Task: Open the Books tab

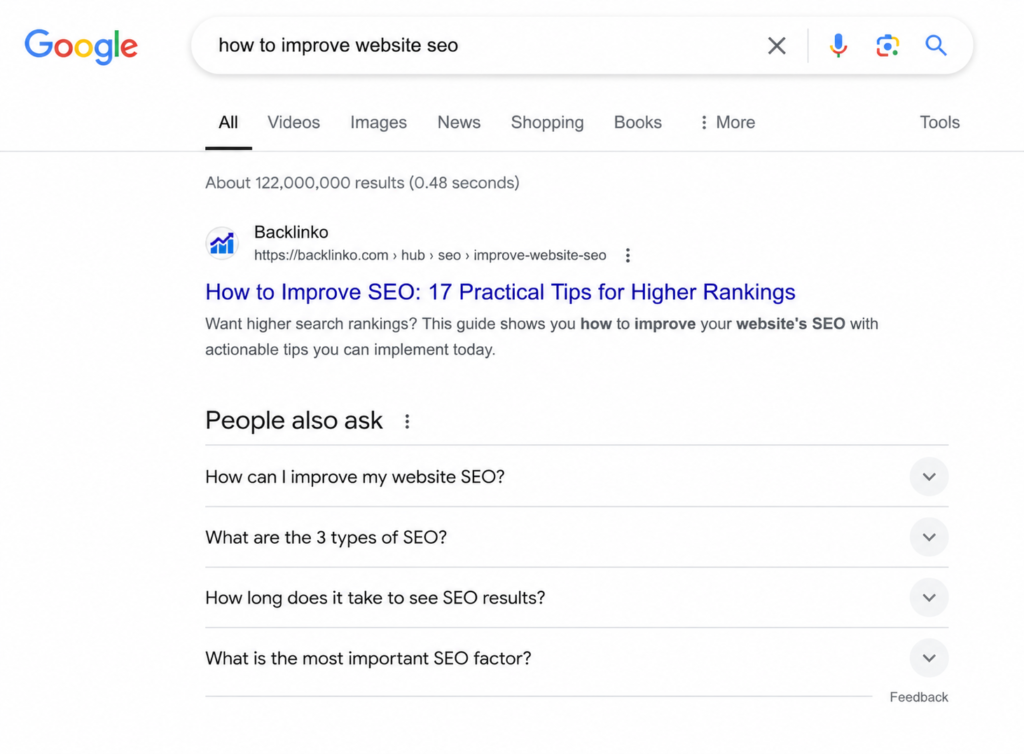Action: (637, 122)
